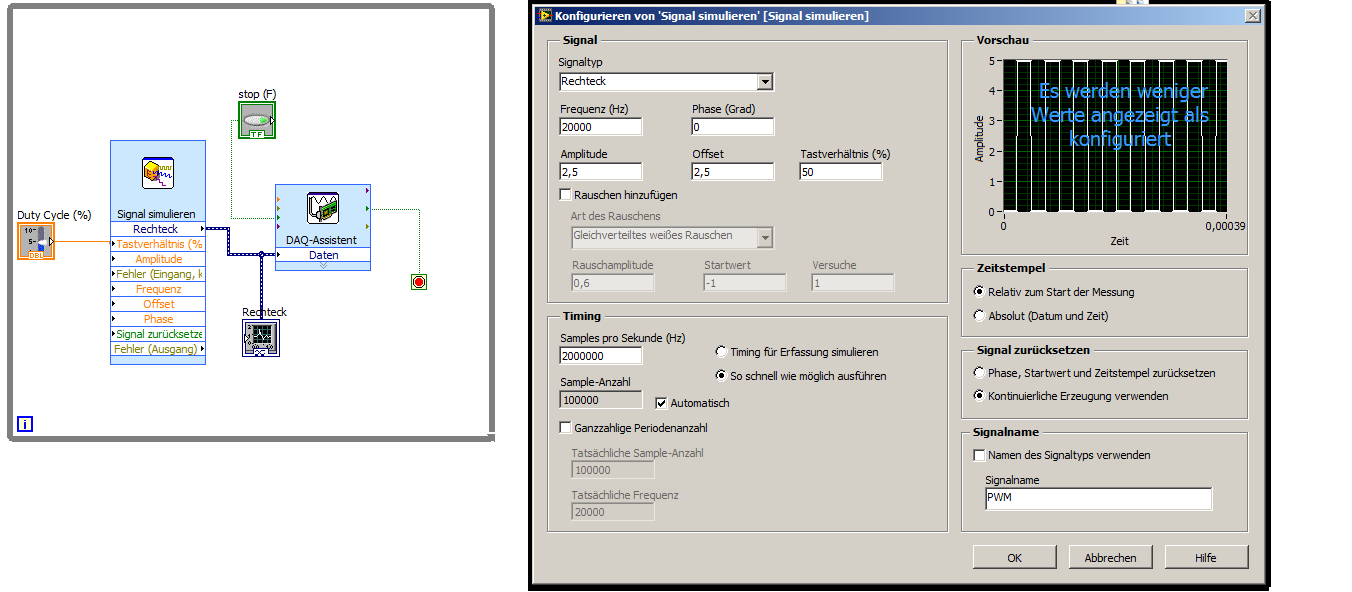Open the Signaltyp dropdown showing Rechteck
1352x592 pixels.
click(666, 82)
